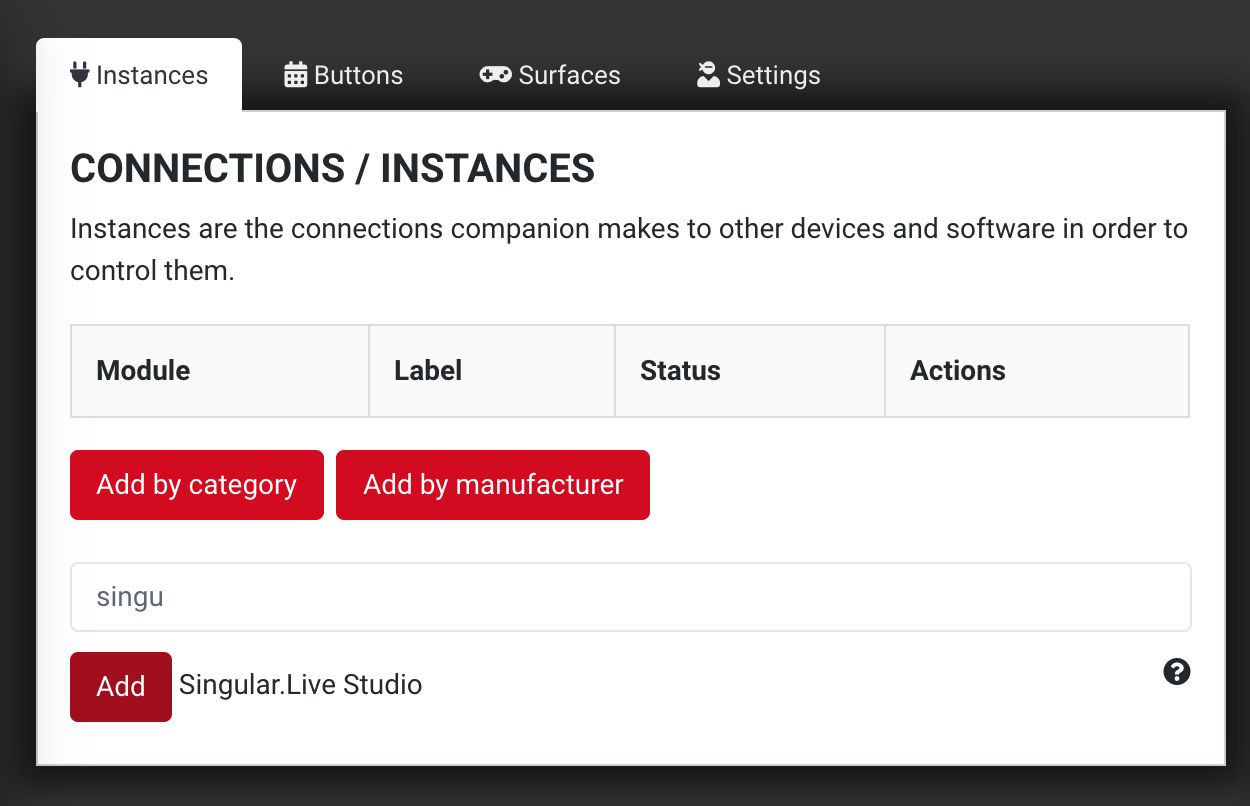The image size is (1250, 806).
Task: Click the Module column header
Action: coord(142,370)
